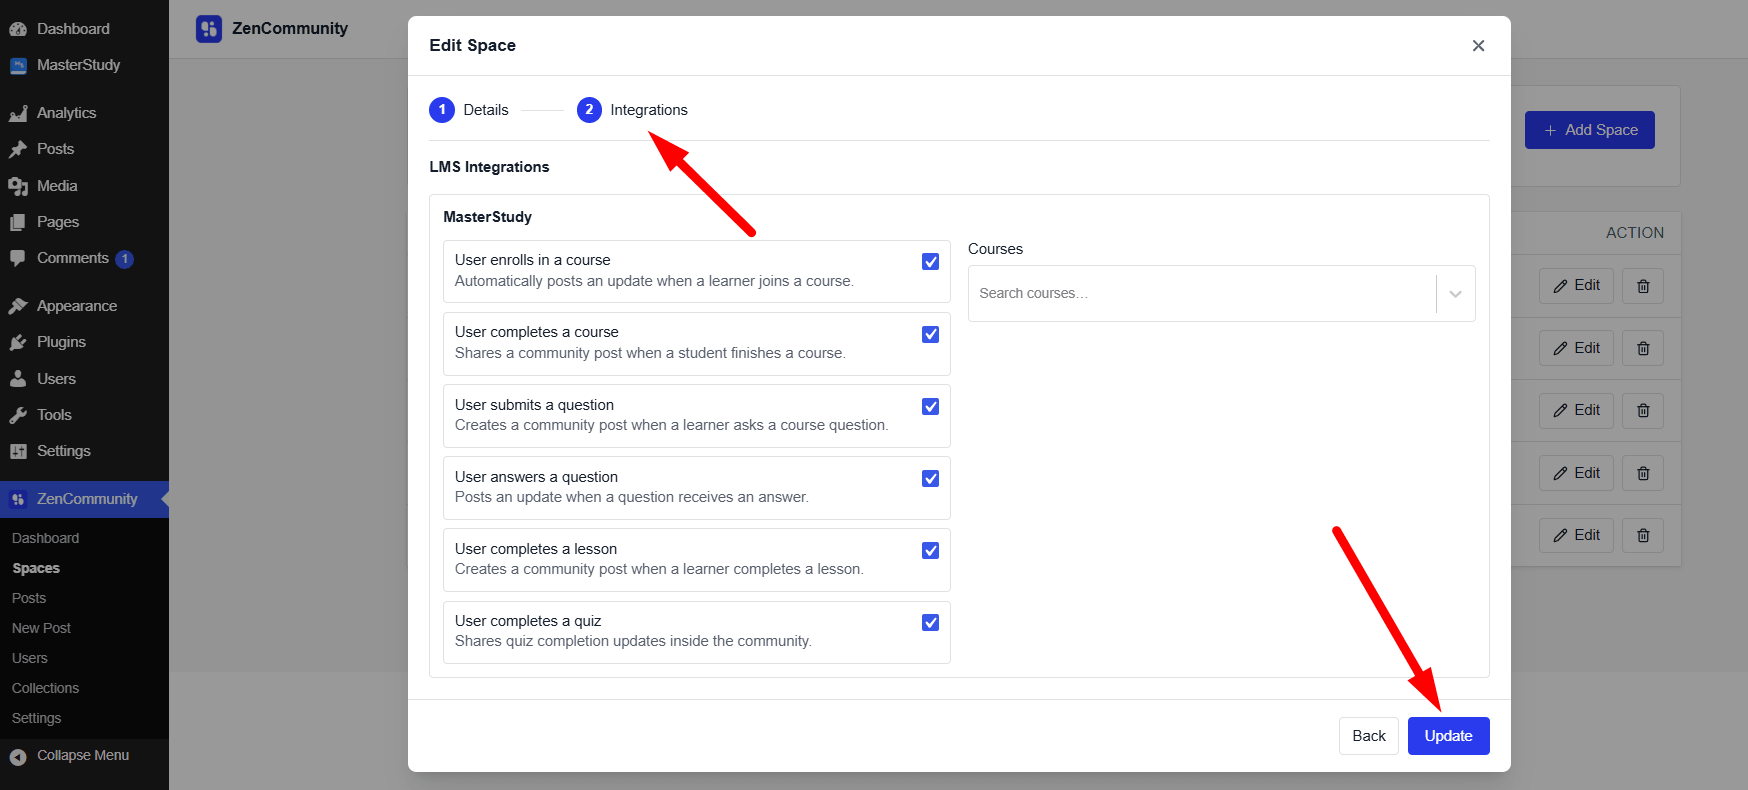Click the Collapse Menu link
Screen dimensions: 1748x790
83,756
